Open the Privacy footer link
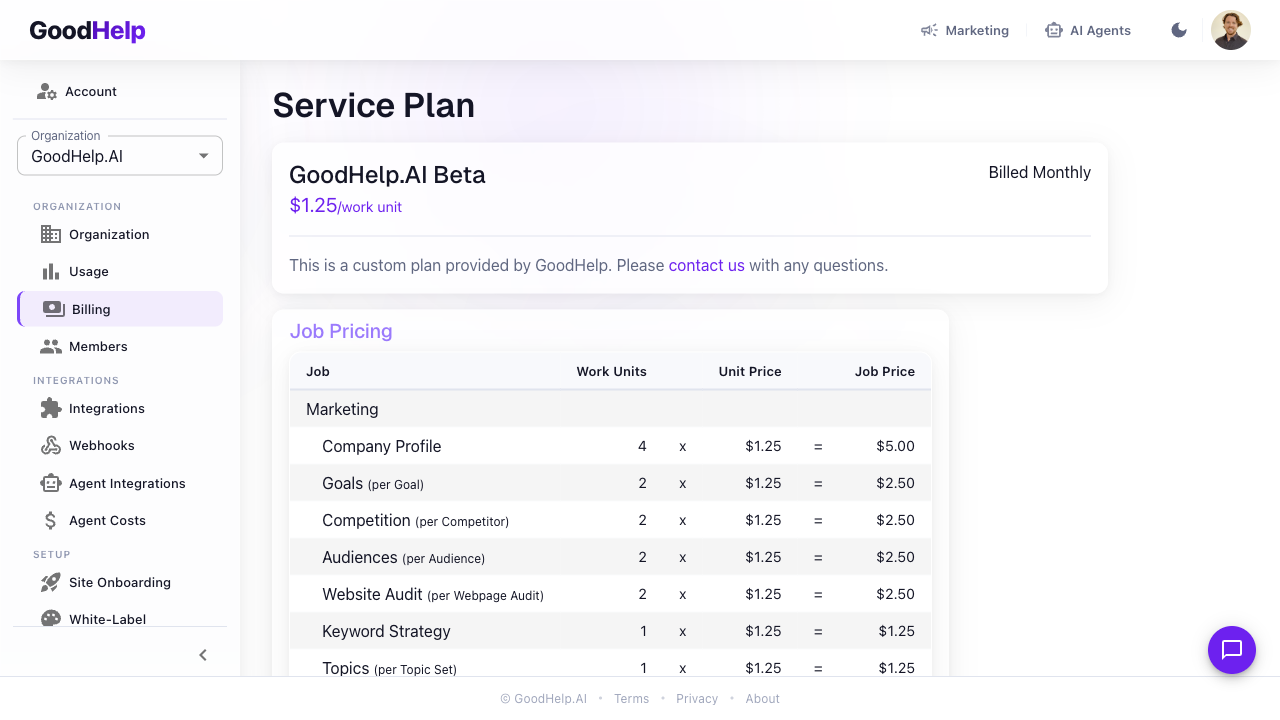Viewport: 1280px width, 720px height. tap(697, 699)
